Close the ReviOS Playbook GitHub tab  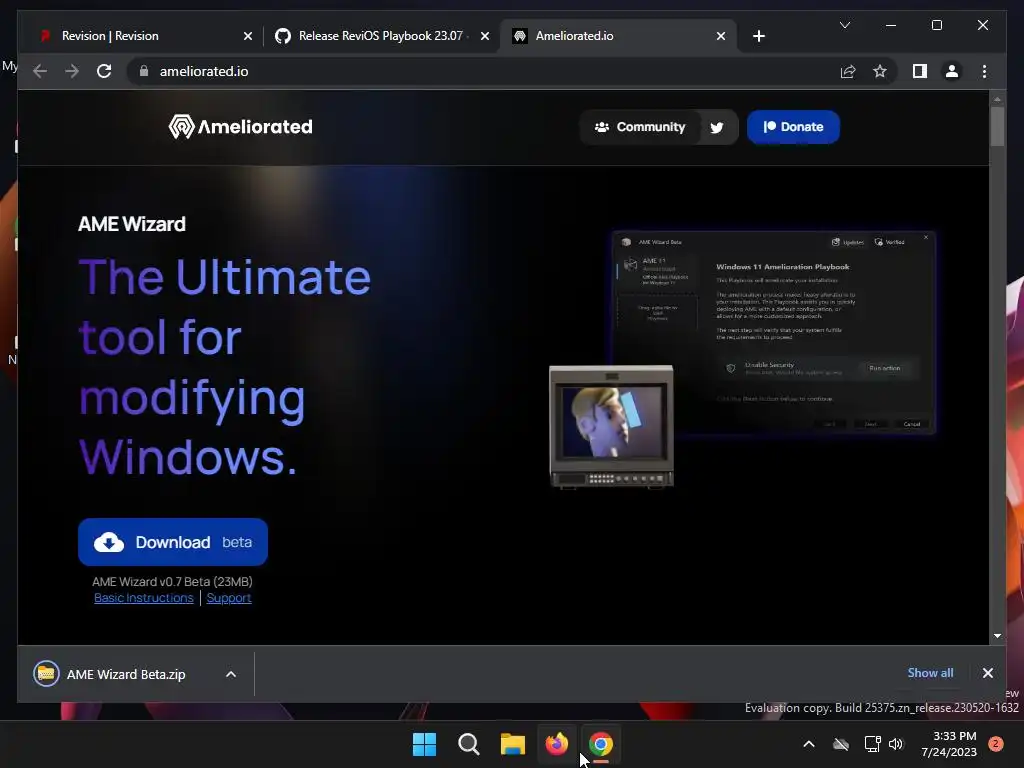point(485,36)
